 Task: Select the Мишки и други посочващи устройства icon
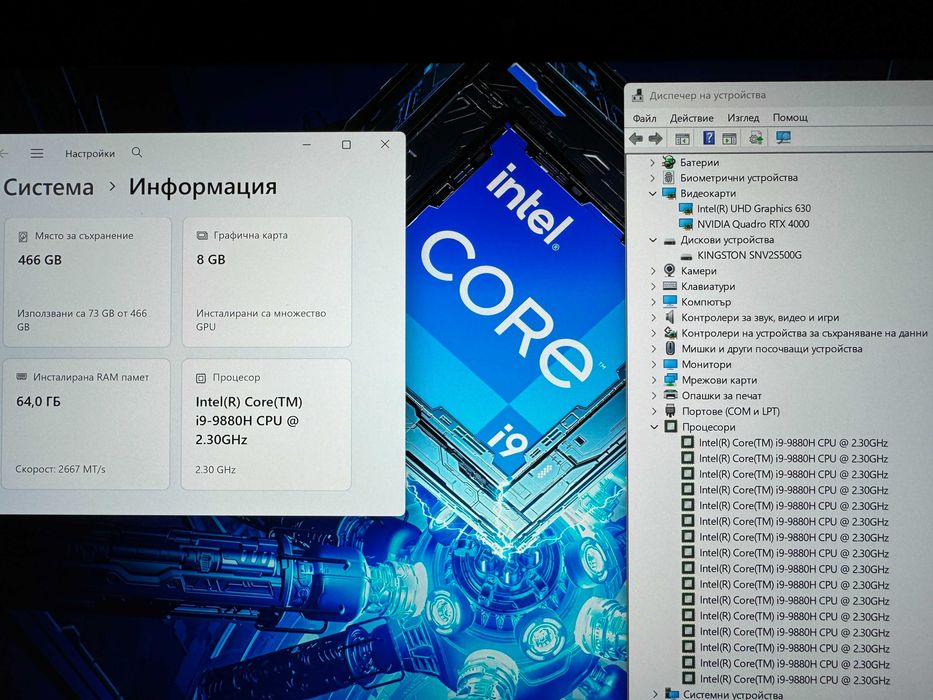(671, 348)
